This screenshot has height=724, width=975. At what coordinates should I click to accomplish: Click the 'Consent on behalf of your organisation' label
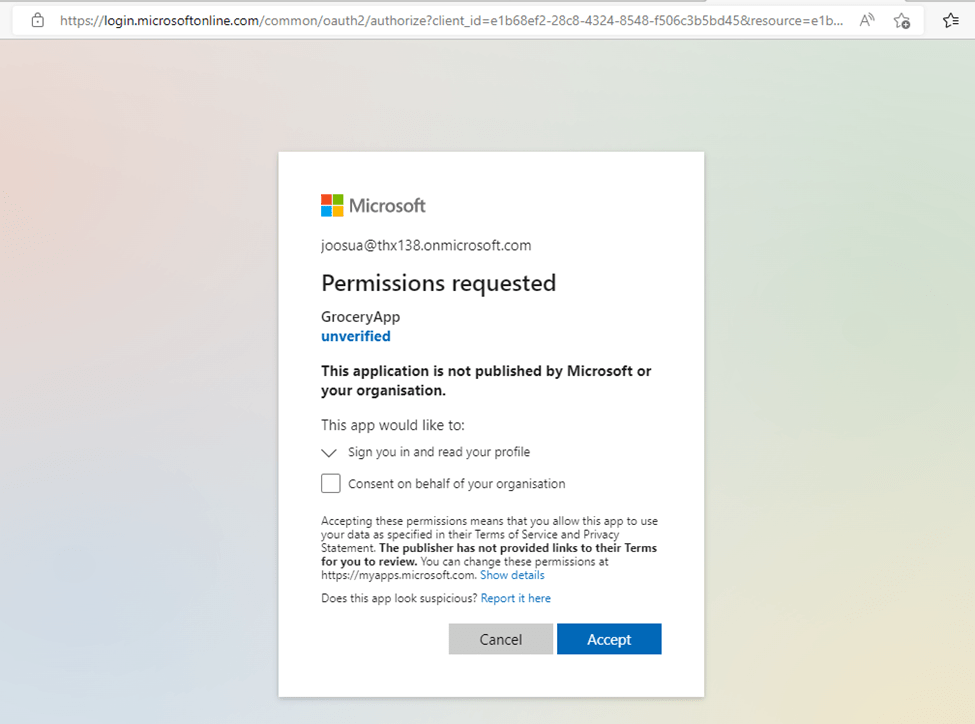click(x=456, y=484)
